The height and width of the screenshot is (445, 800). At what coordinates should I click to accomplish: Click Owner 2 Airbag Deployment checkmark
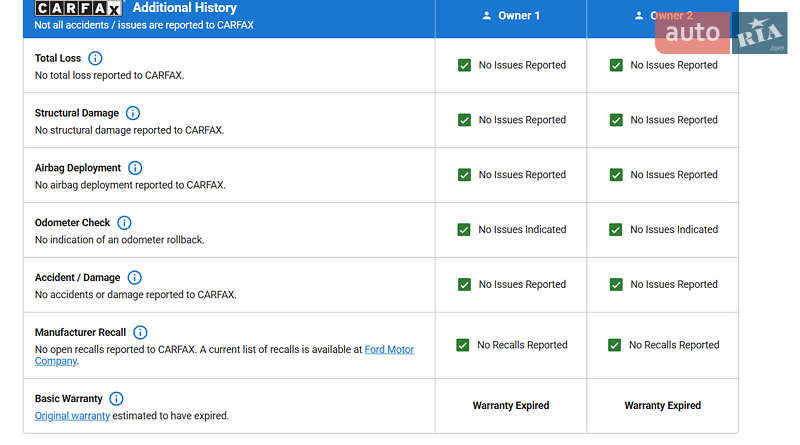(616, 175)
